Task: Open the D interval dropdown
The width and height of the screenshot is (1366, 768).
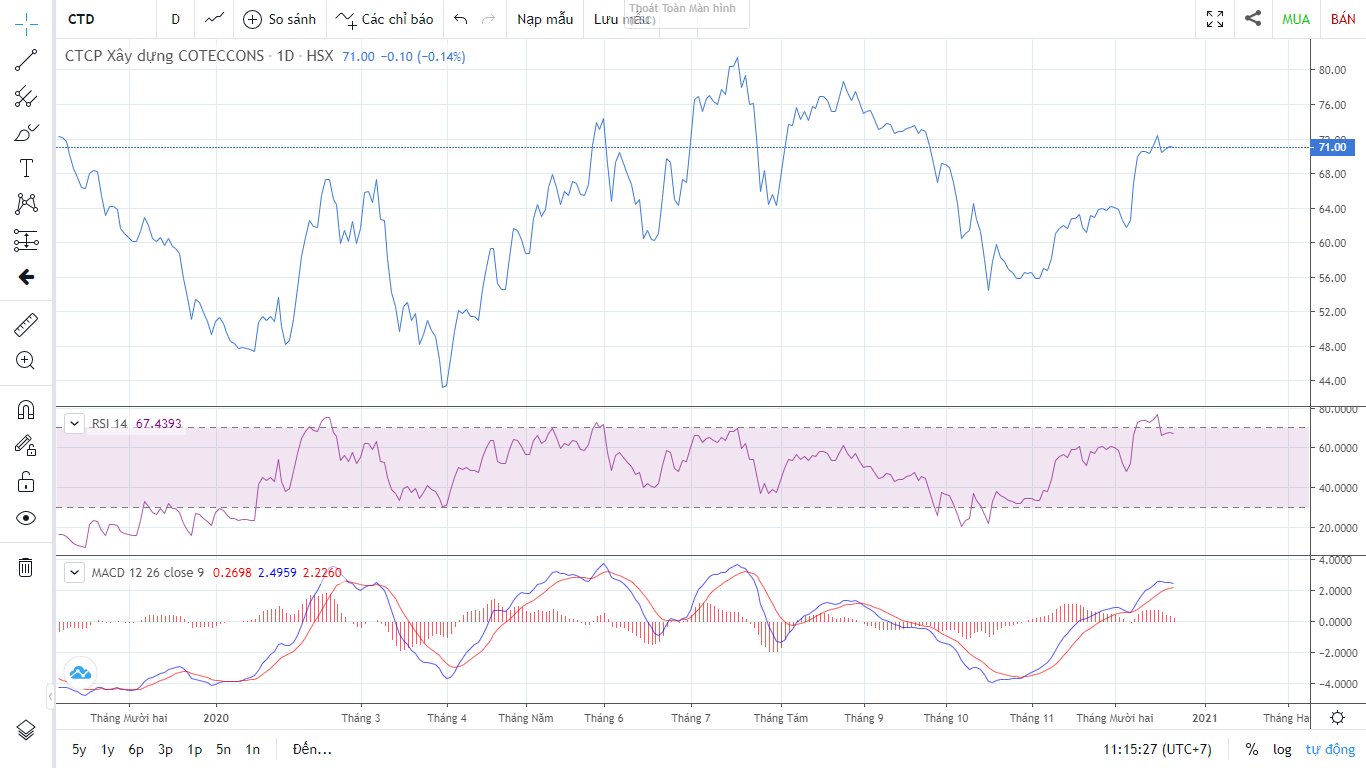Action: [176, 19]
